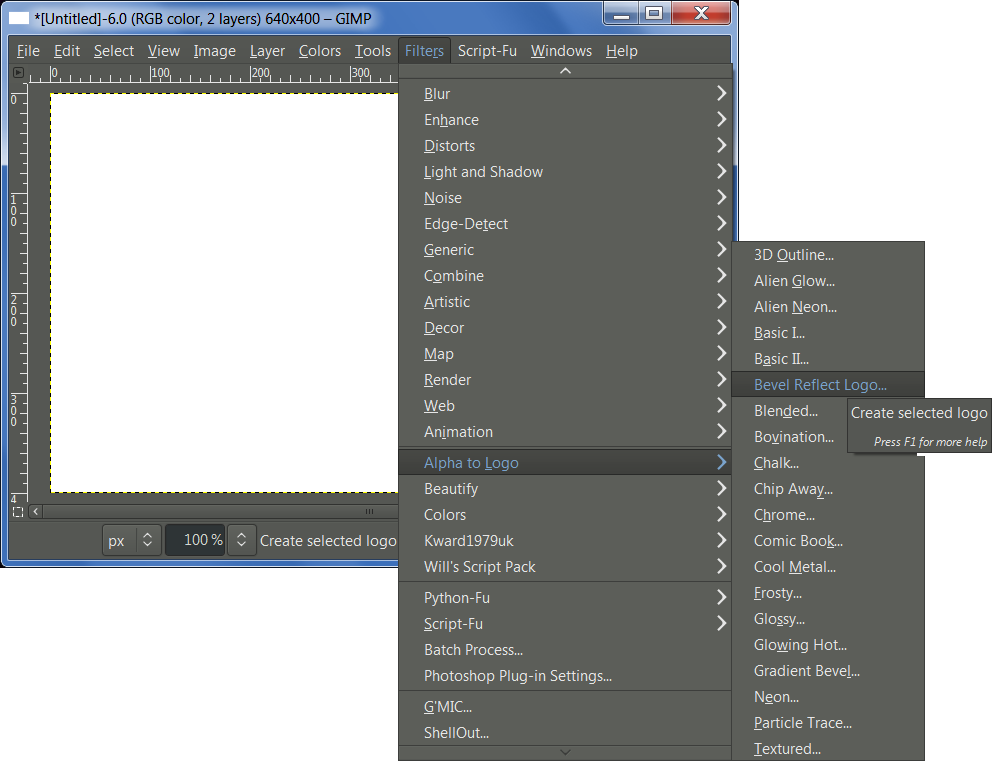The width and height of the screenshot is (992, 761).
Task: Open Photoshop Plug-in Settings
Action: [565, 676]
